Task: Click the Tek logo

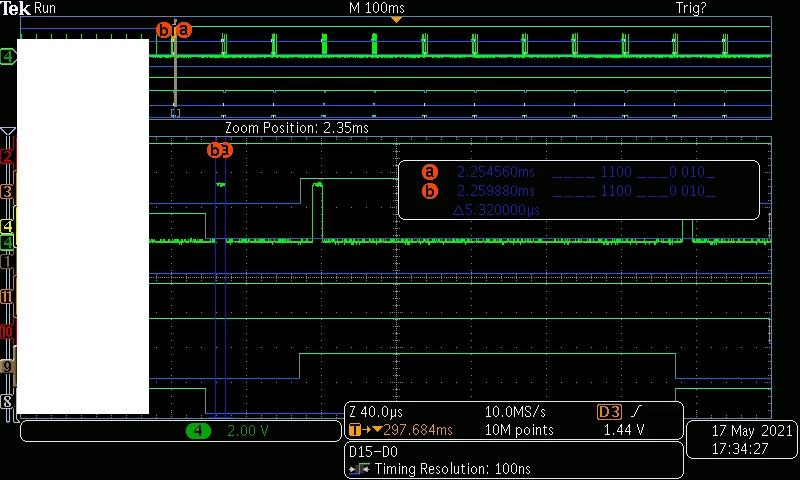Action: 16,8
